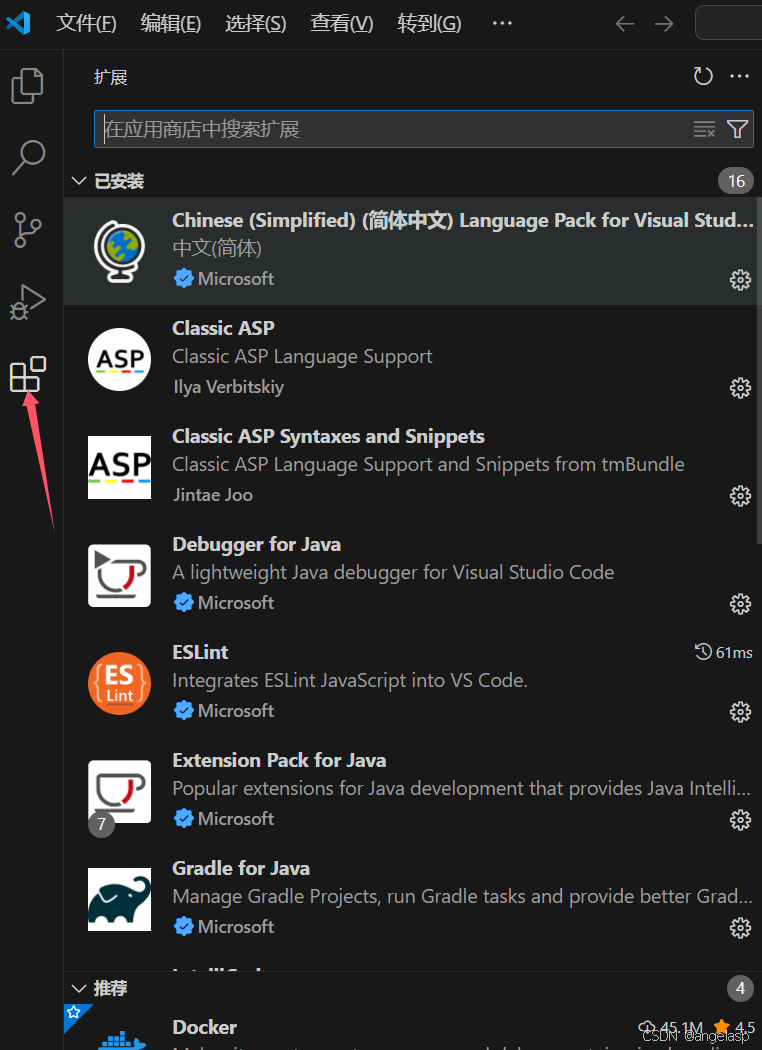762x1050 pixels.
Task: Open the 转到(G) menu
Action: pos(429,23)
